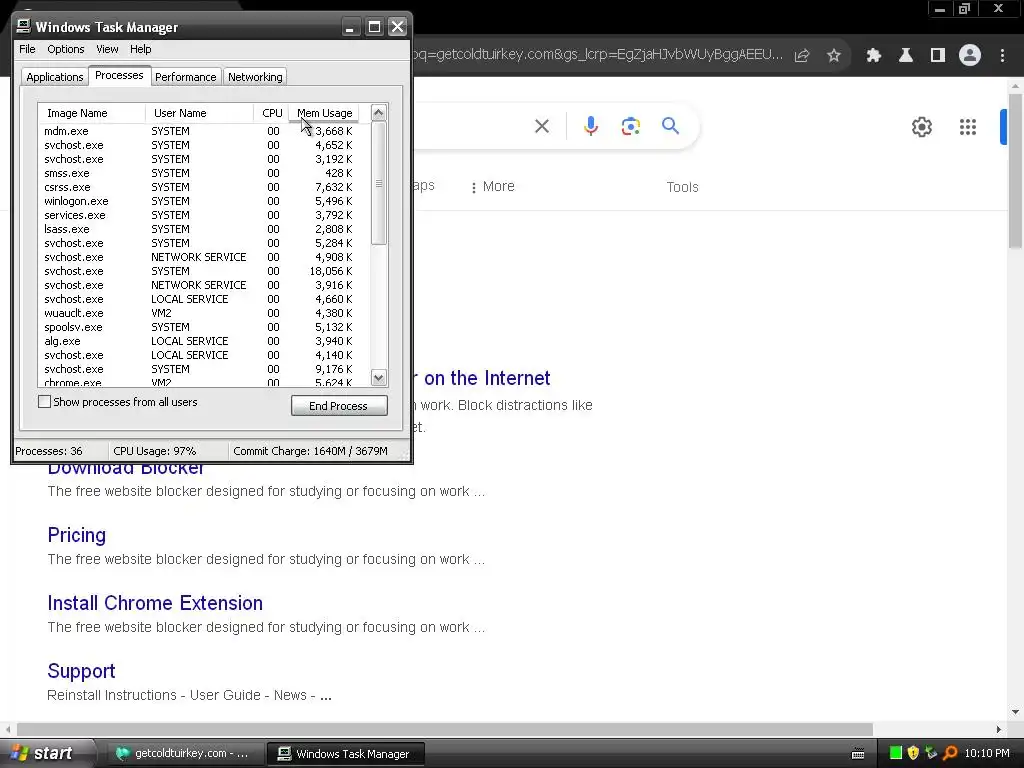This screenshot has height=768, width=1024.
Task: Click the blue magnifier search icon
Action: click(670, 125)
